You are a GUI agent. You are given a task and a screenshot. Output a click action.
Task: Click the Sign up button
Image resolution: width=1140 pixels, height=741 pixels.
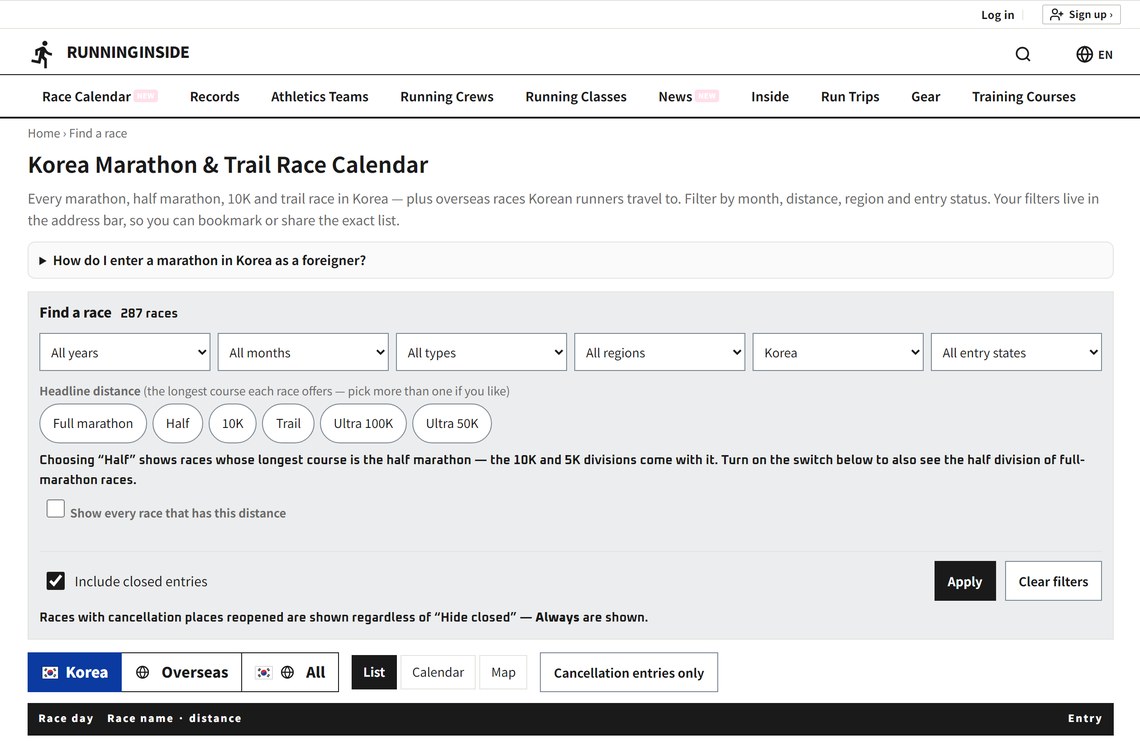coord(1081,15)
